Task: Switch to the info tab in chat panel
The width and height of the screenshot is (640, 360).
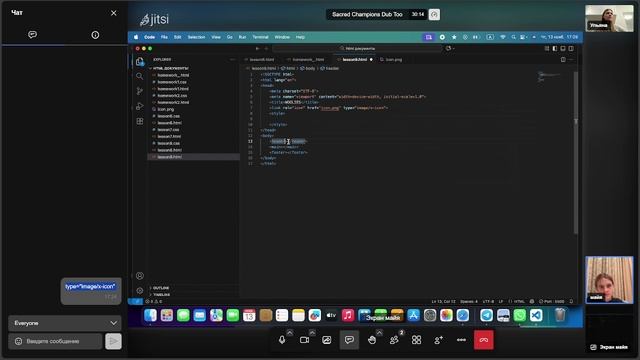Action: pyautogui.click(x=95, y=35)
